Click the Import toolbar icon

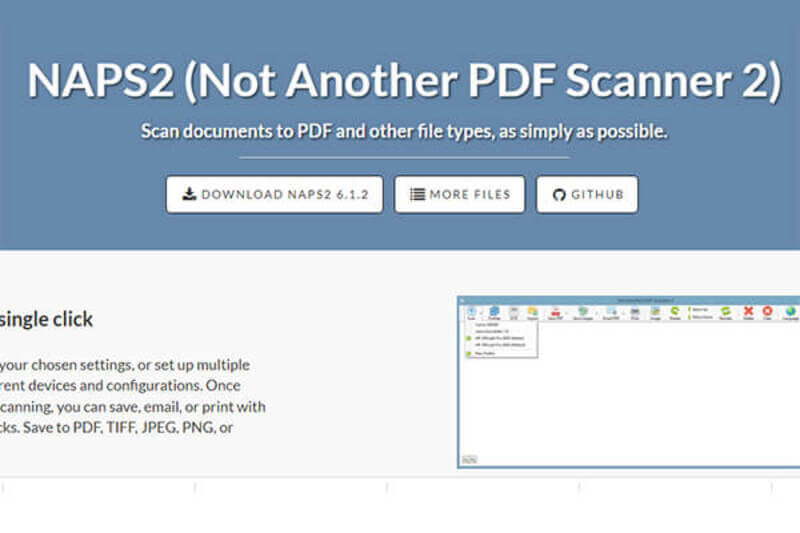click(533, 313)
